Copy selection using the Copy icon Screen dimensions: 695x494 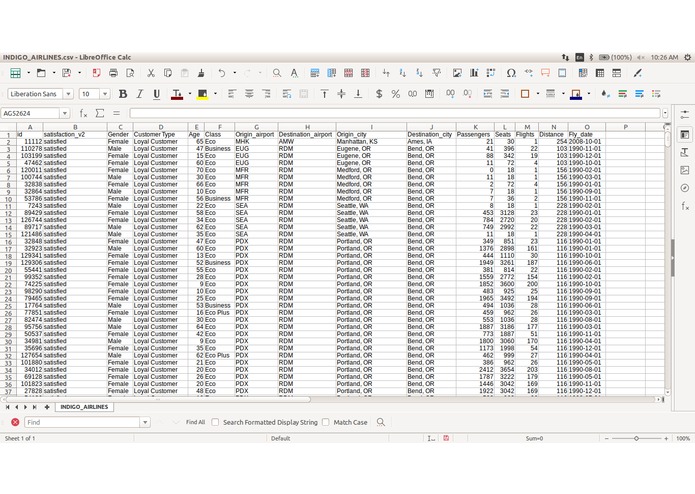click(x=168, y=73)
